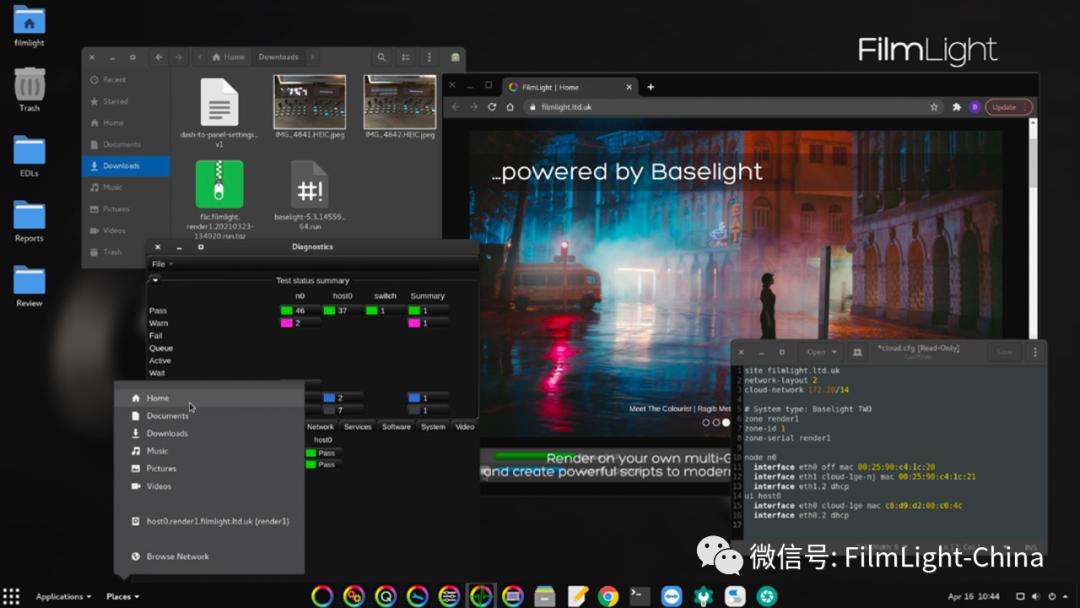Open the Chrome profile avatar

974,107
